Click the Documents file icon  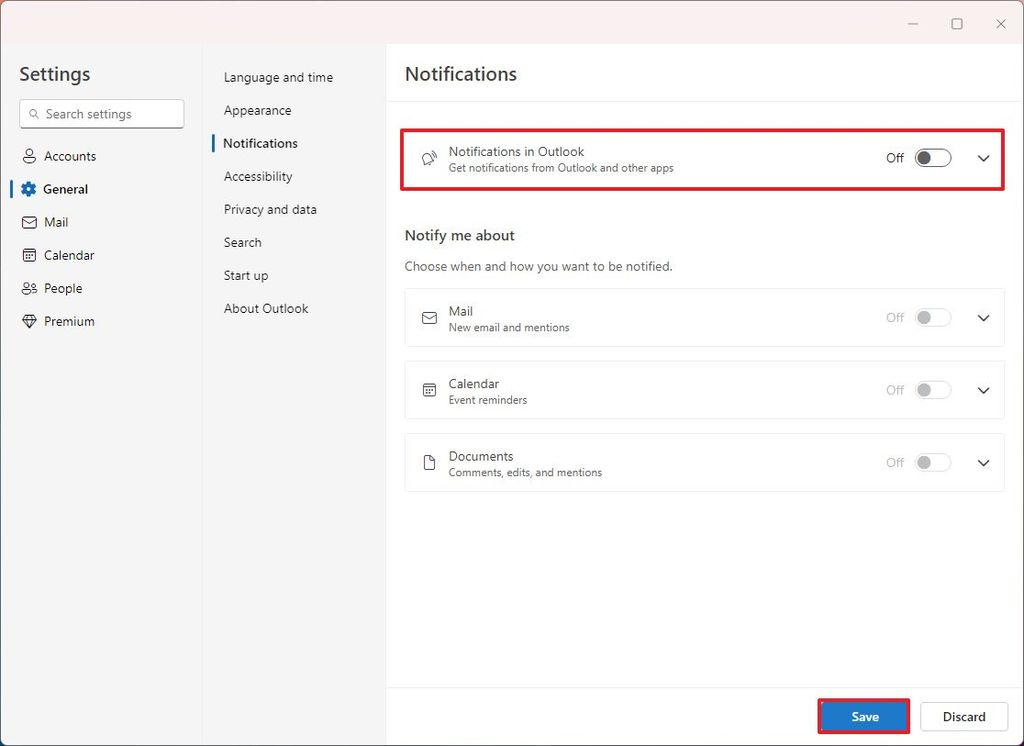click(x=429, y=462)
